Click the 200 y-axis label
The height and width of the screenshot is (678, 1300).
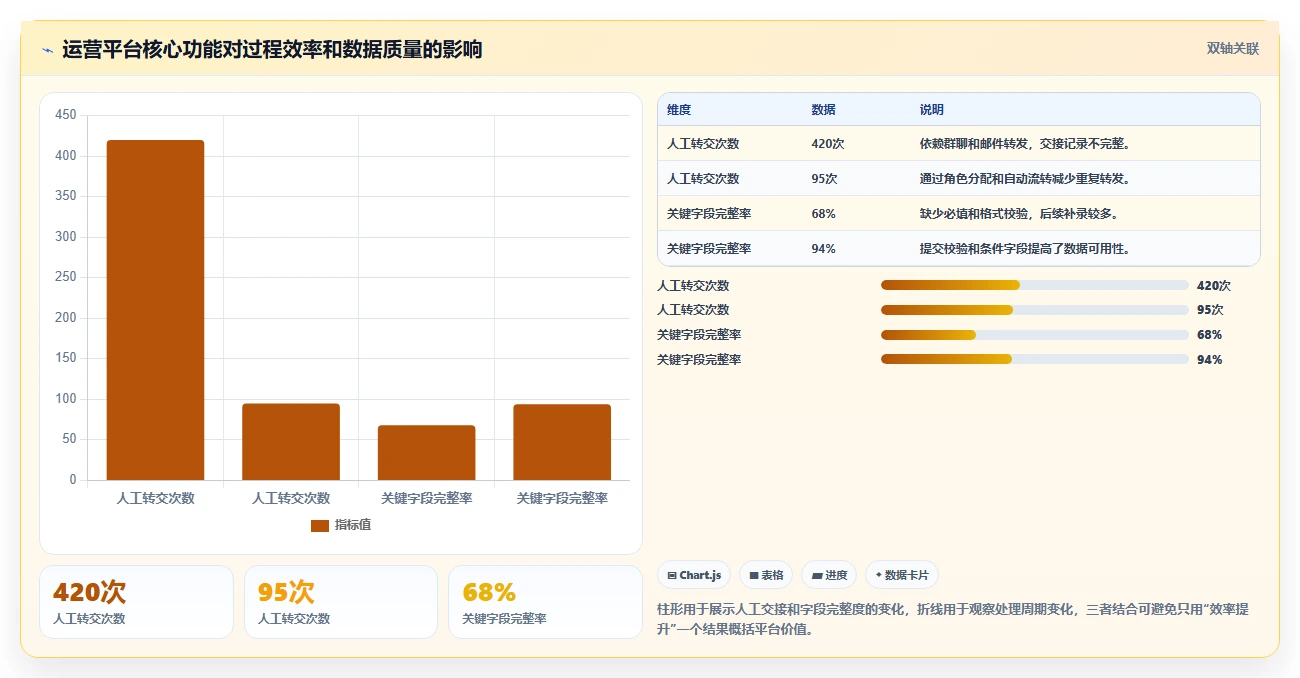click(66, 318)
